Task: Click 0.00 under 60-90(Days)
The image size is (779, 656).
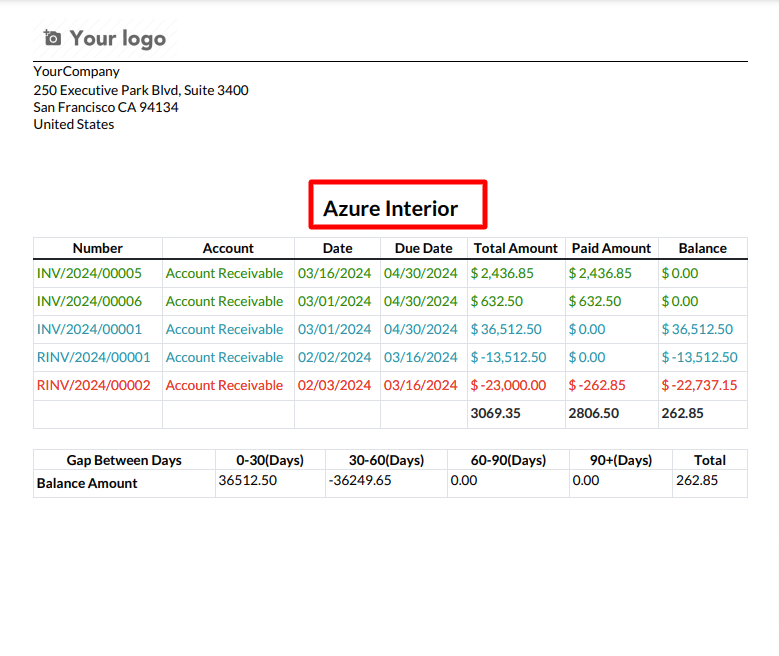Action: click(464, 481)
